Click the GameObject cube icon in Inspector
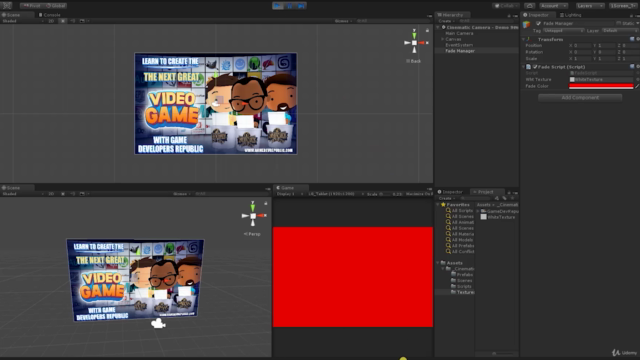640x360 pixels. point(527,24)
